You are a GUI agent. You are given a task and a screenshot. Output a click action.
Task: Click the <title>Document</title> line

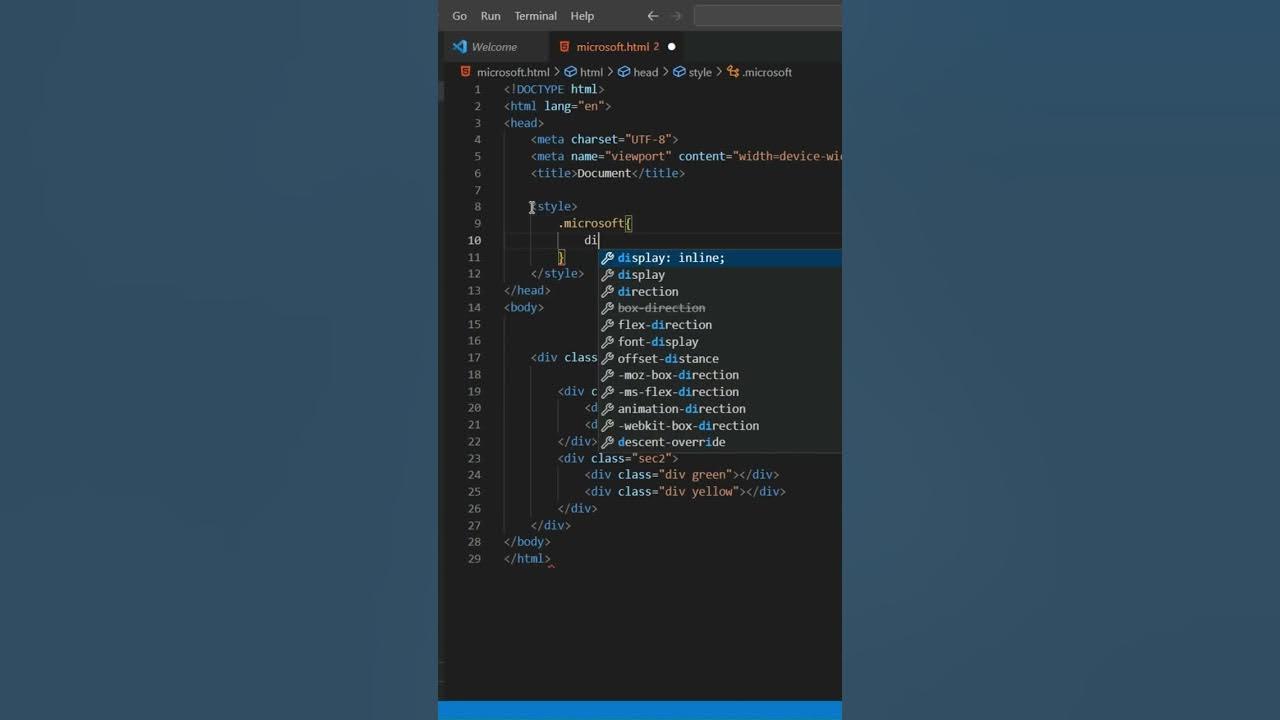(x=608, y=173)
